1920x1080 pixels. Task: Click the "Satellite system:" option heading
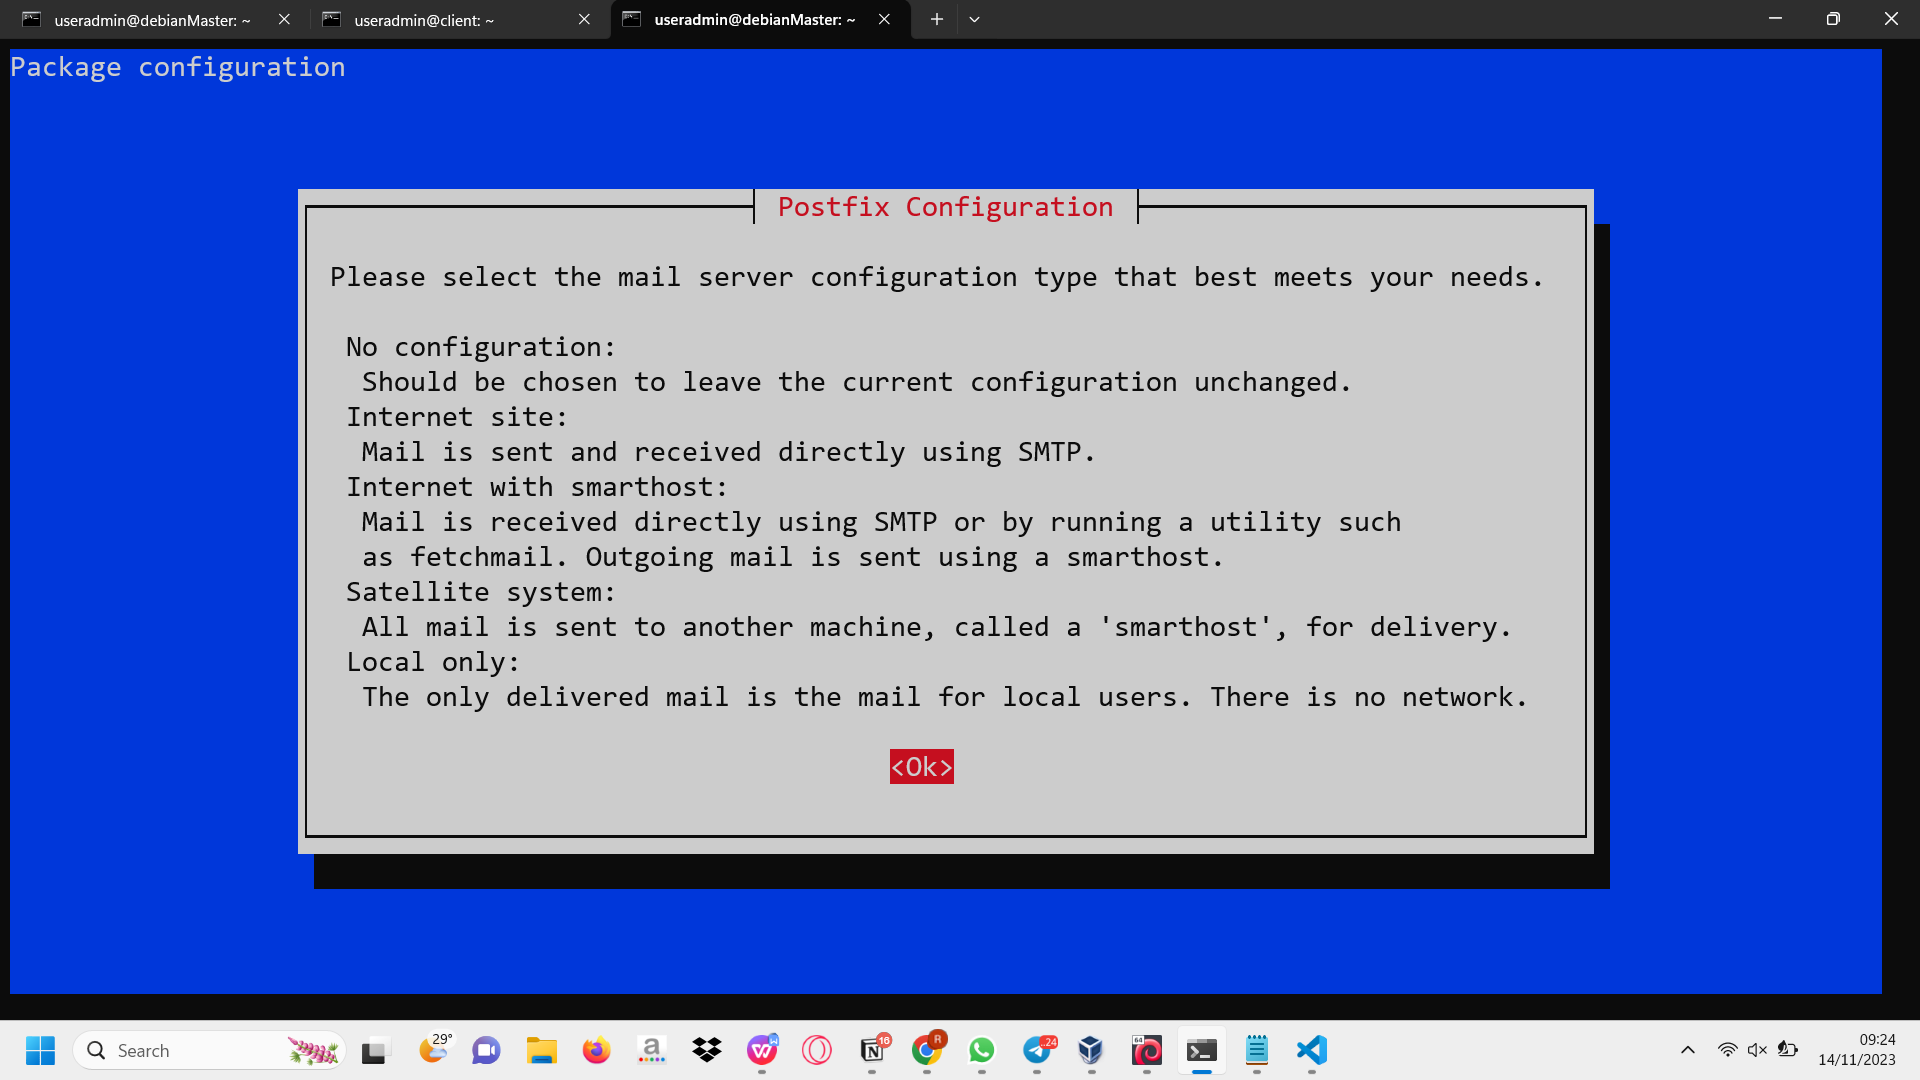pyautogui.click(x=481, y=592)
